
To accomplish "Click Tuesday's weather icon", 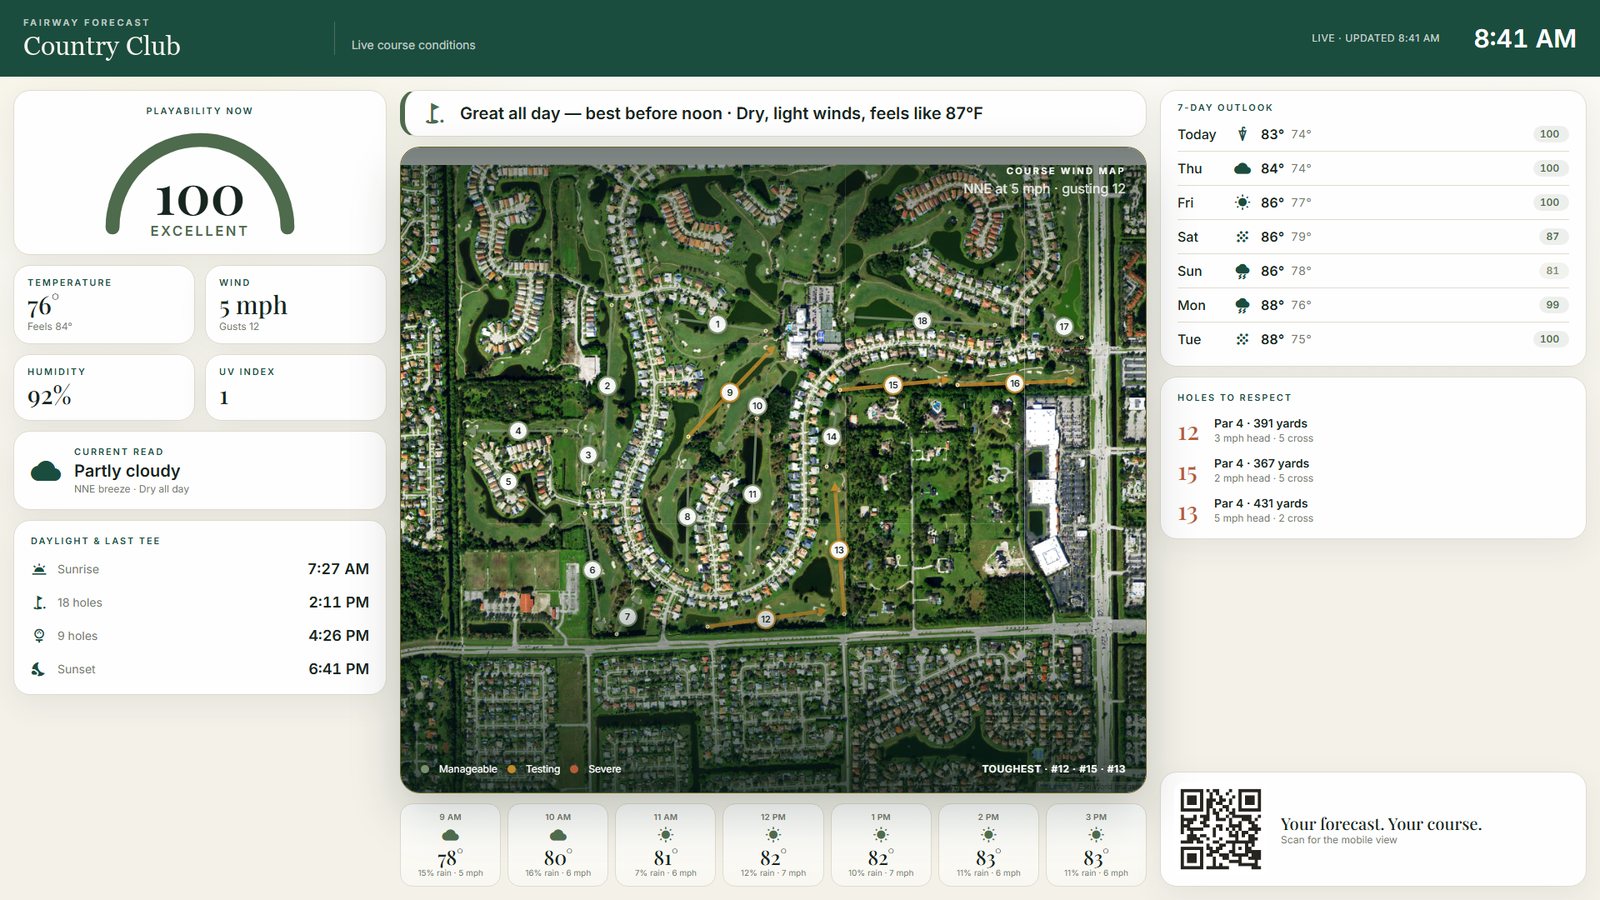I will pyautogui.click(x=1242, y=339).
